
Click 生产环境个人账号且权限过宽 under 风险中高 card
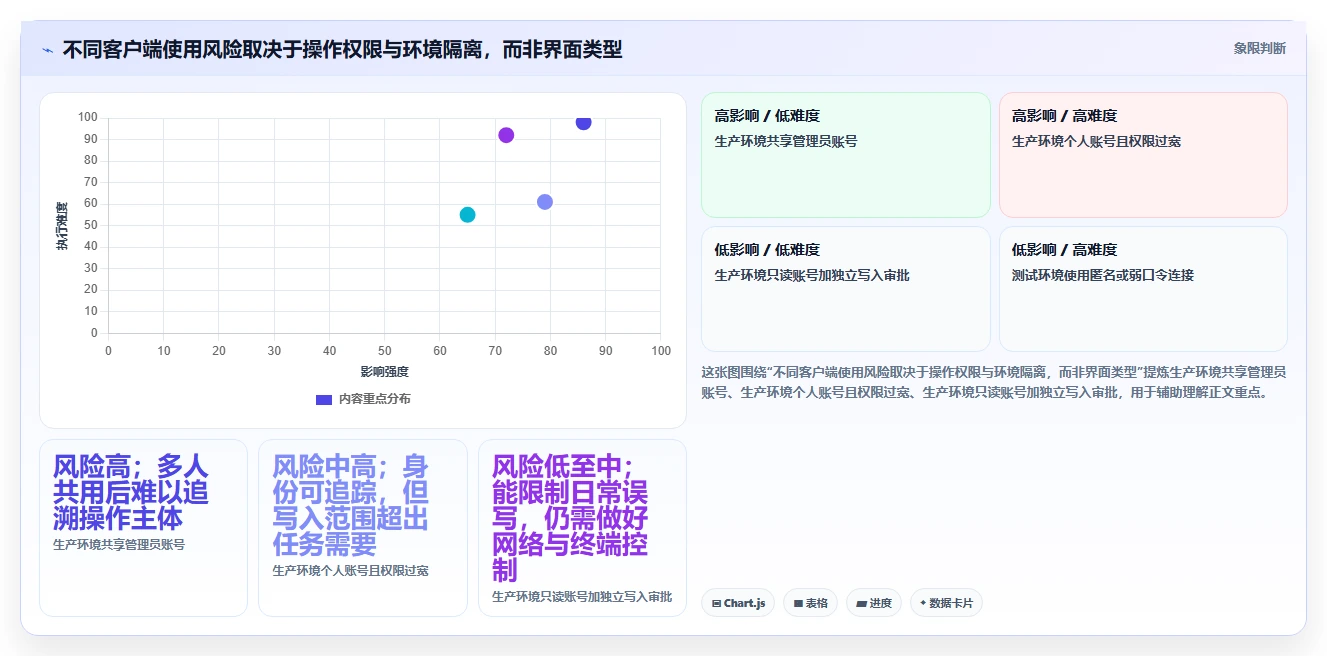350,571
